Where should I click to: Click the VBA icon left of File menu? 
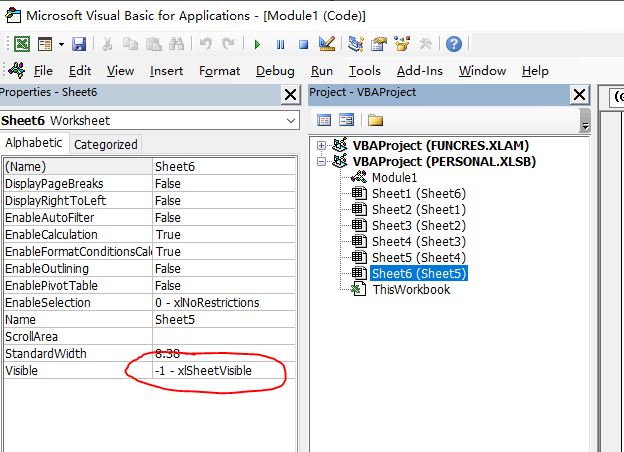(17, 70)
